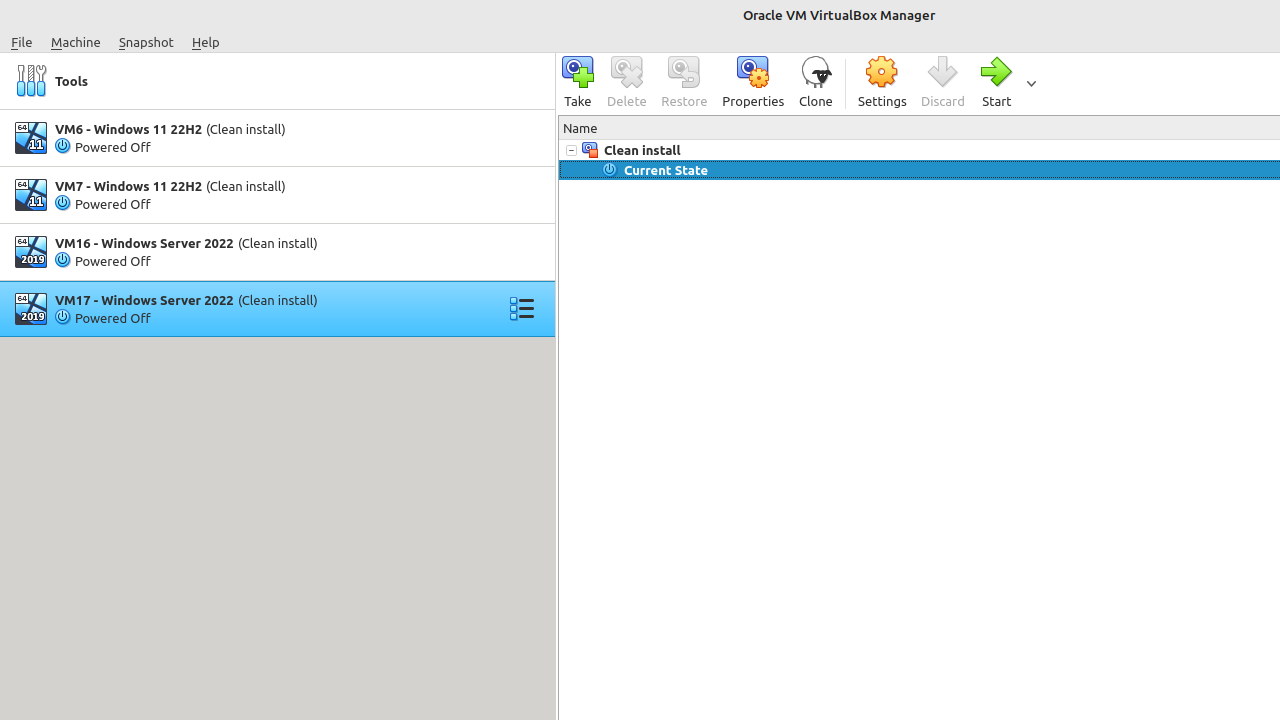Click the Clone sheep icon
1280x720 pixels.
tap(816, 72)
